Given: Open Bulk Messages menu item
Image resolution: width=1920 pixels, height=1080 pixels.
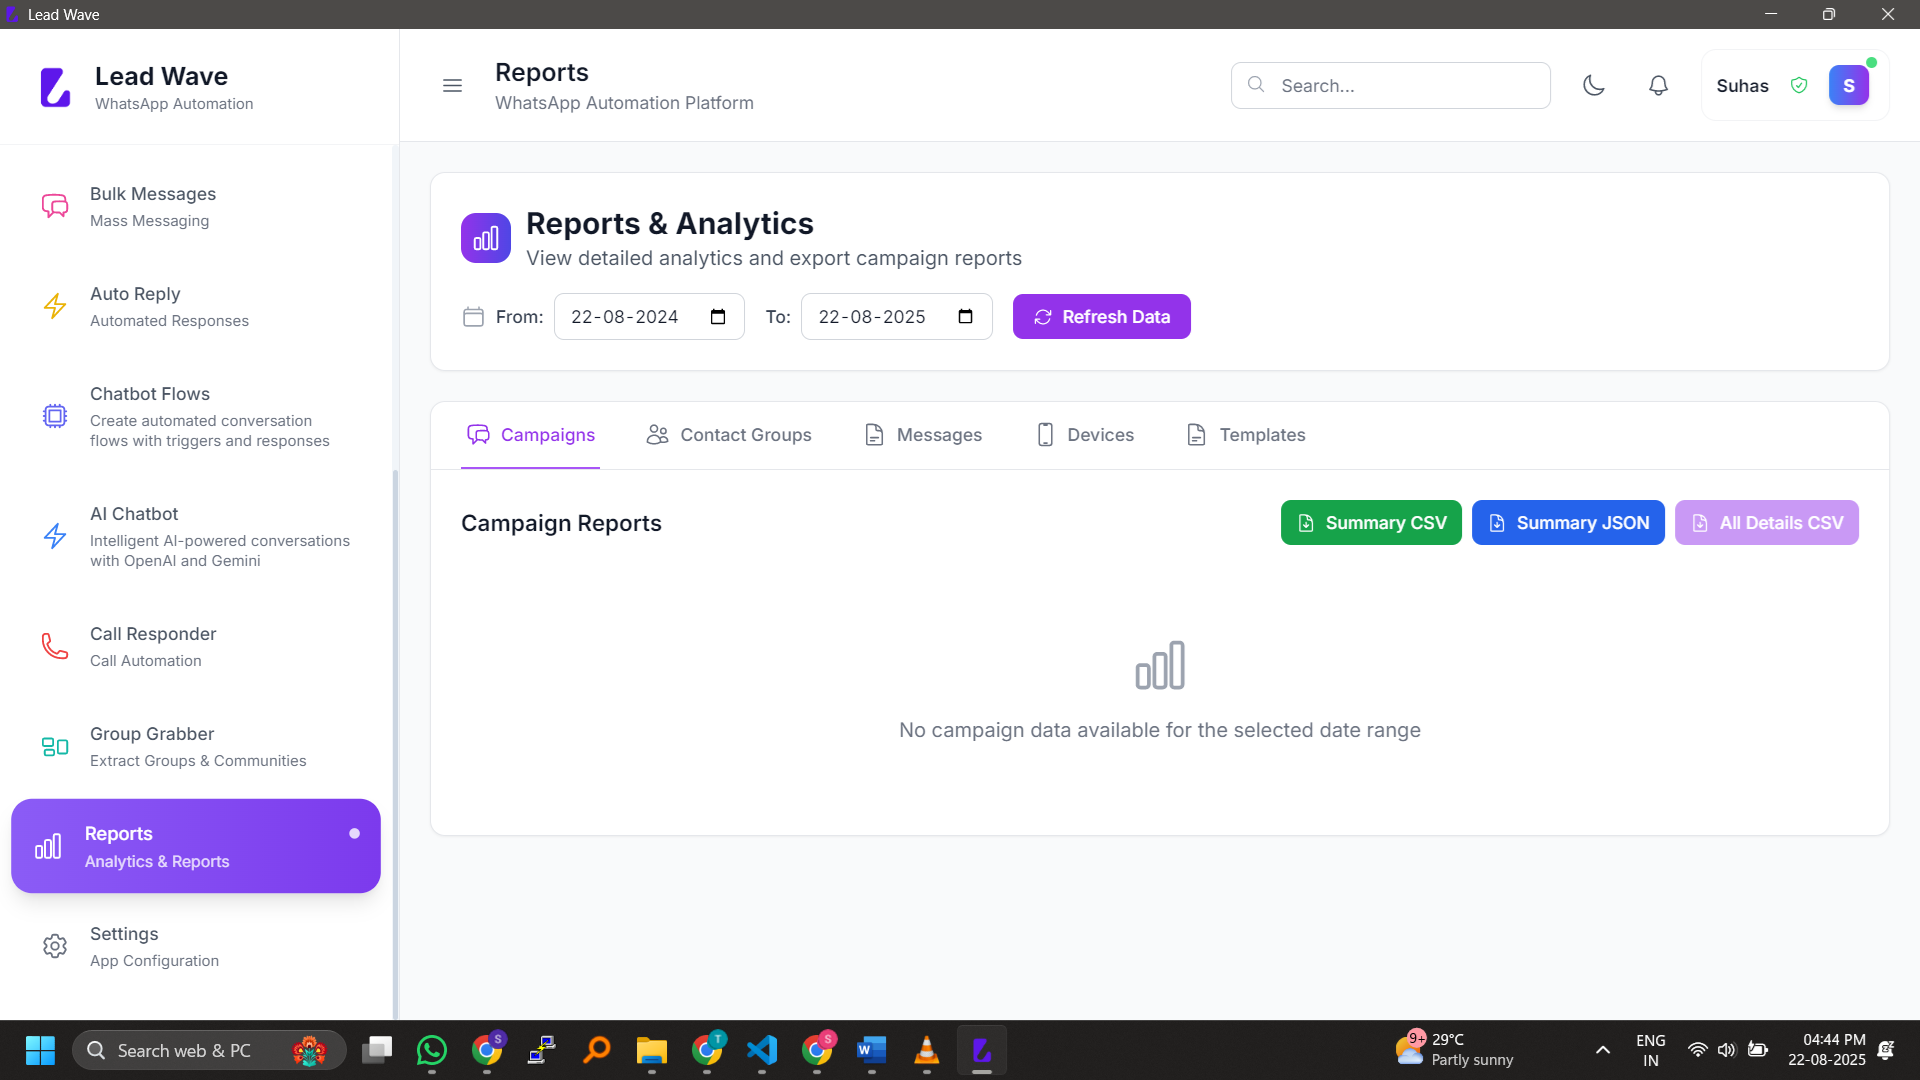Looking at the screenshot, I should point(196,206).
